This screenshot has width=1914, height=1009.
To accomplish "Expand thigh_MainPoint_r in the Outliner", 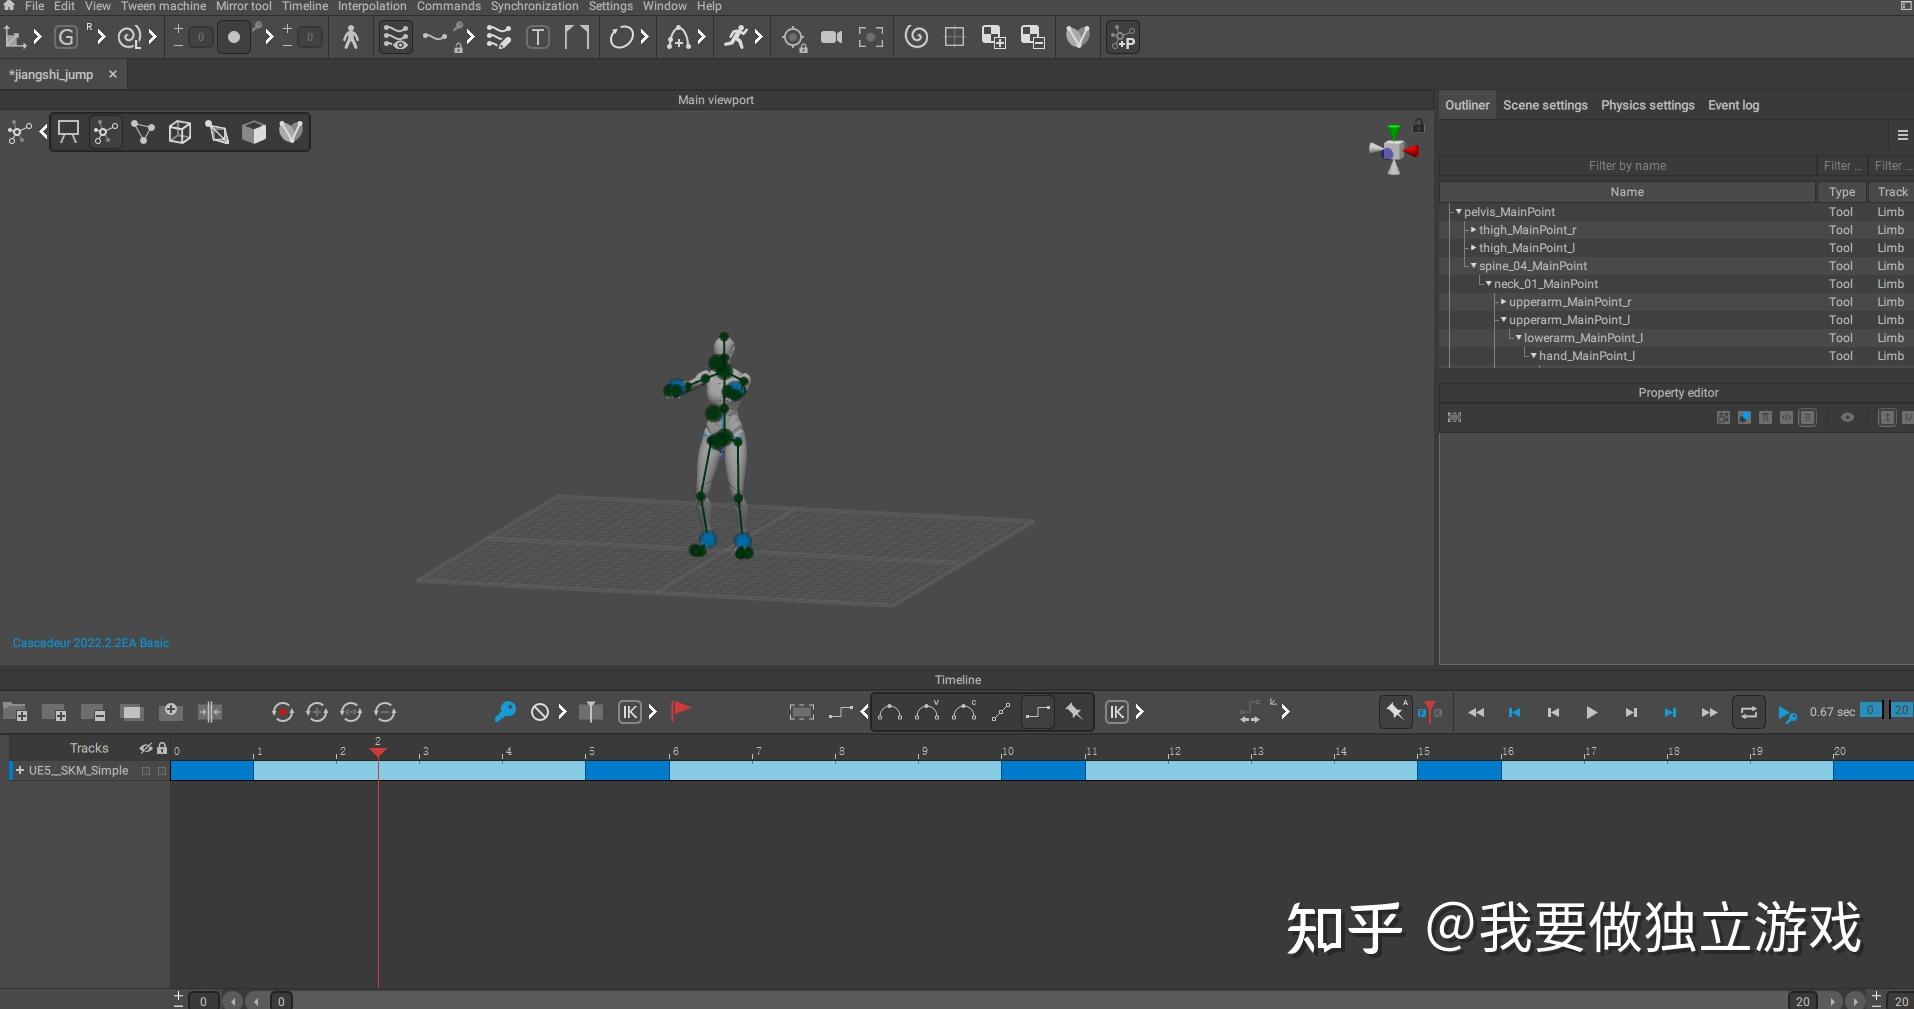I will coord(1473,230).
